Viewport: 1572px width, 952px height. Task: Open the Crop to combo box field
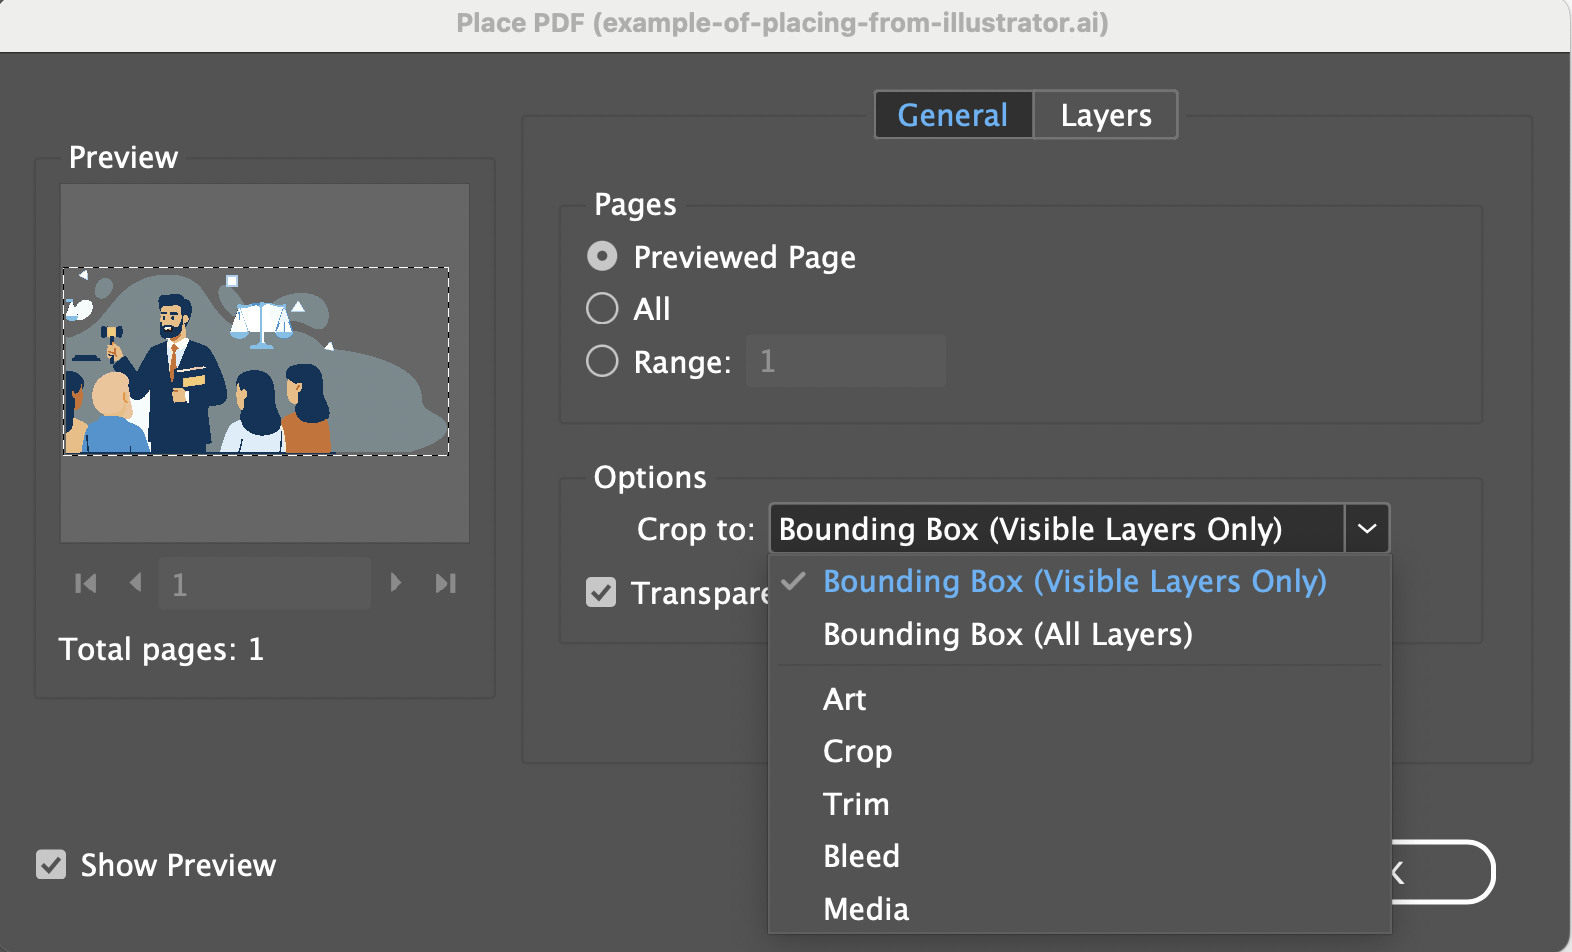(x=1057, y=528)
